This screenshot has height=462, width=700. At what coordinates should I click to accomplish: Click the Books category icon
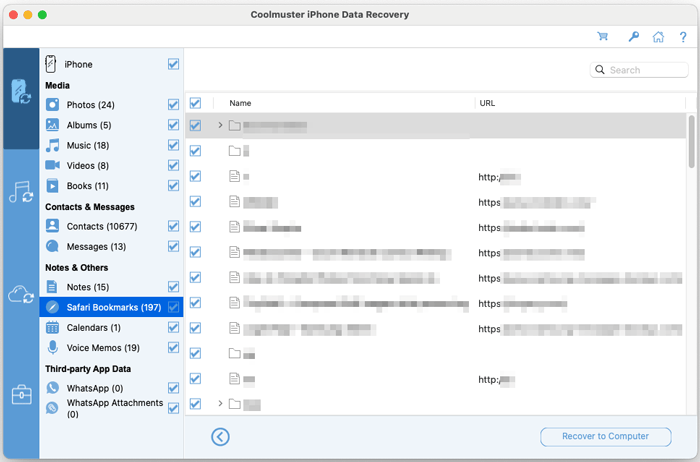52,185
